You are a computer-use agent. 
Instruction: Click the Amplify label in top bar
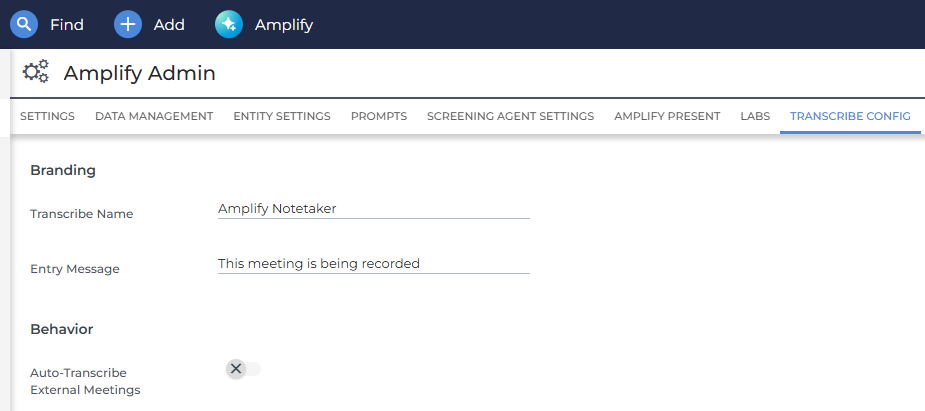pos(284,25)
